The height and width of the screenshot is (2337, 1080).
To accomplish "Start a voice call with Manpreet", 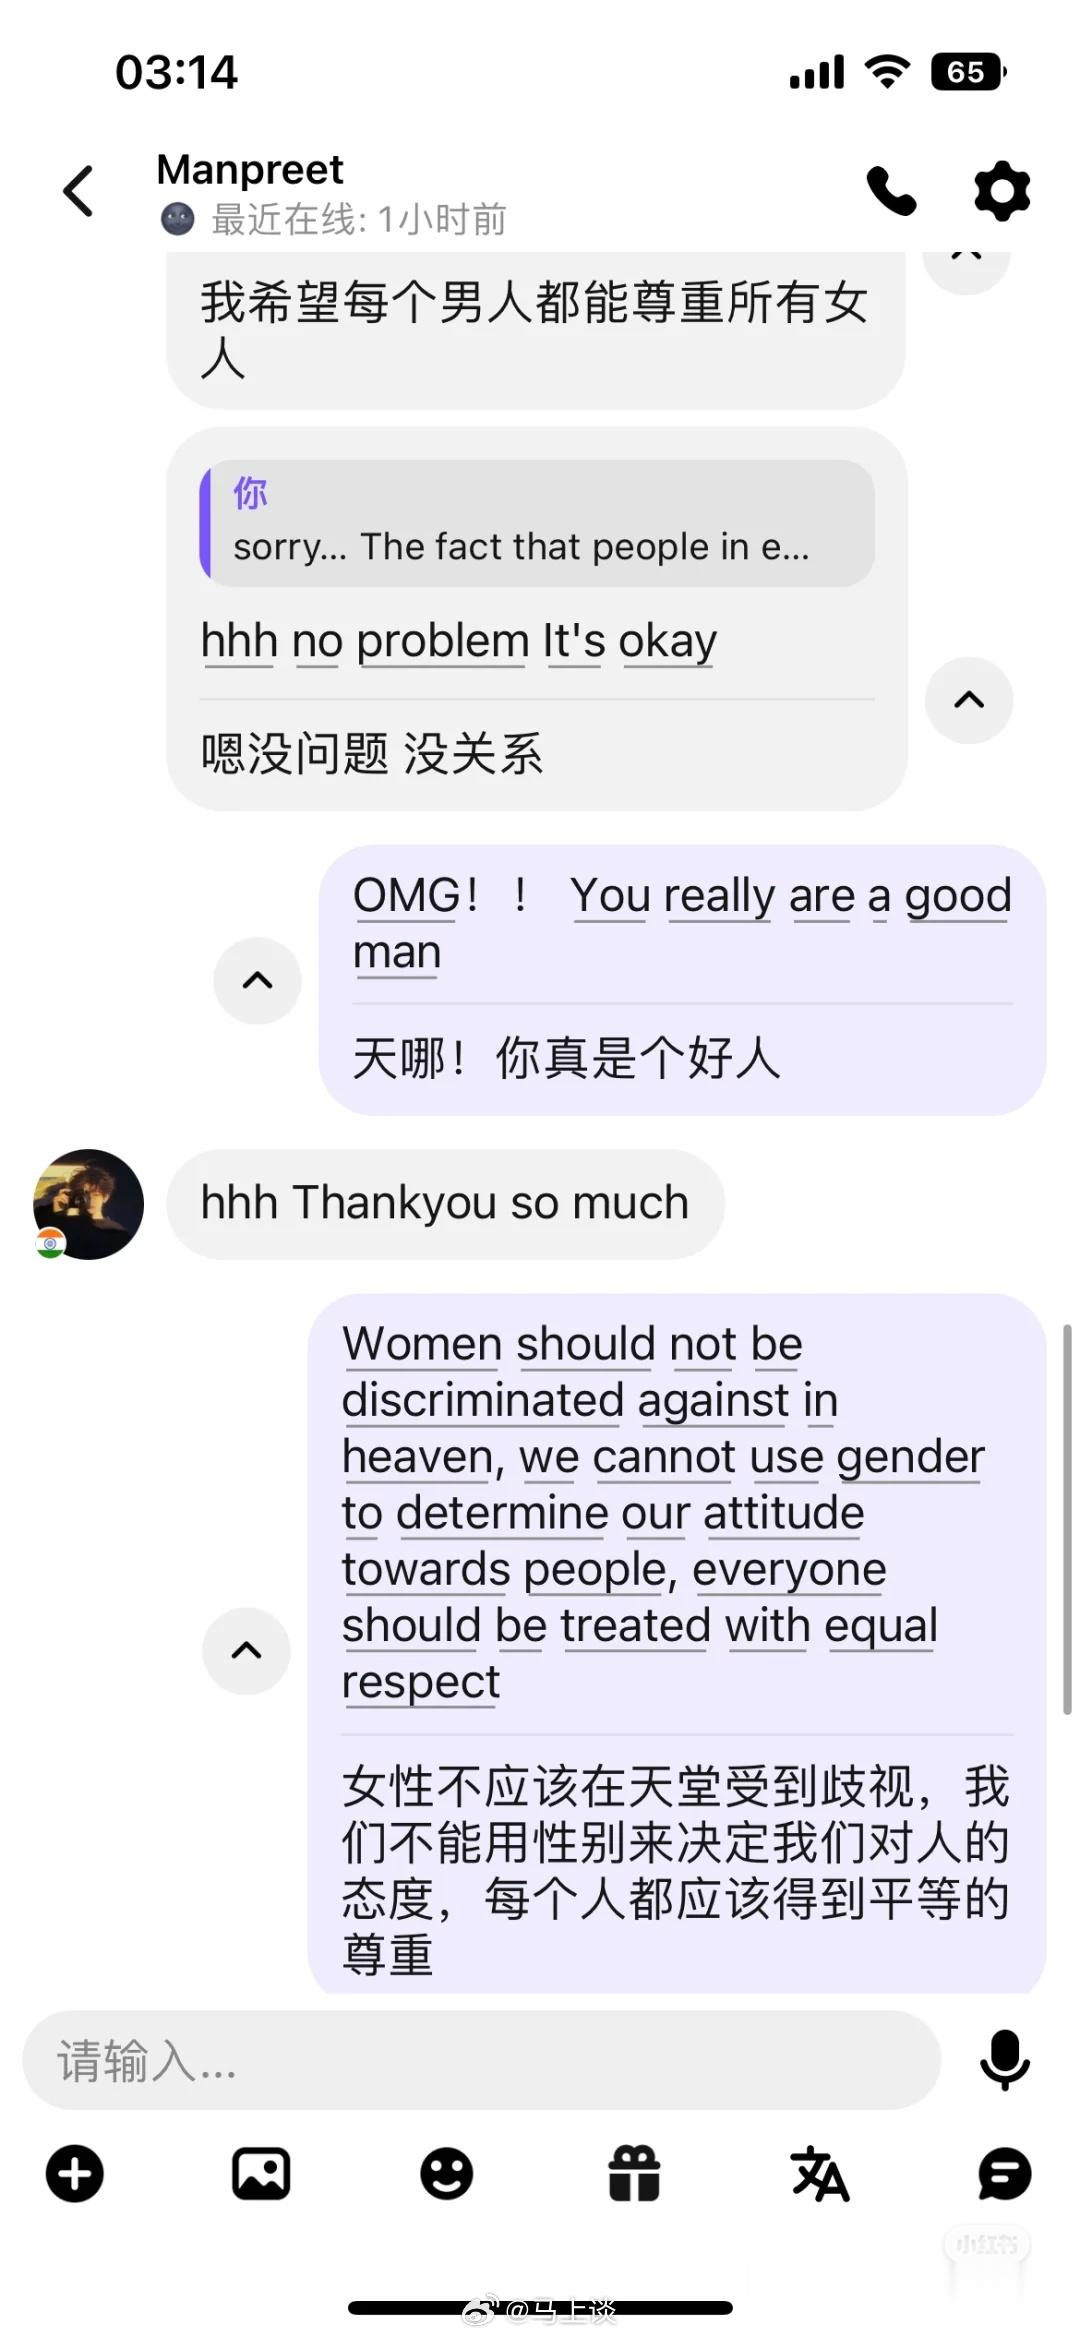I will [x=891, y=191].
